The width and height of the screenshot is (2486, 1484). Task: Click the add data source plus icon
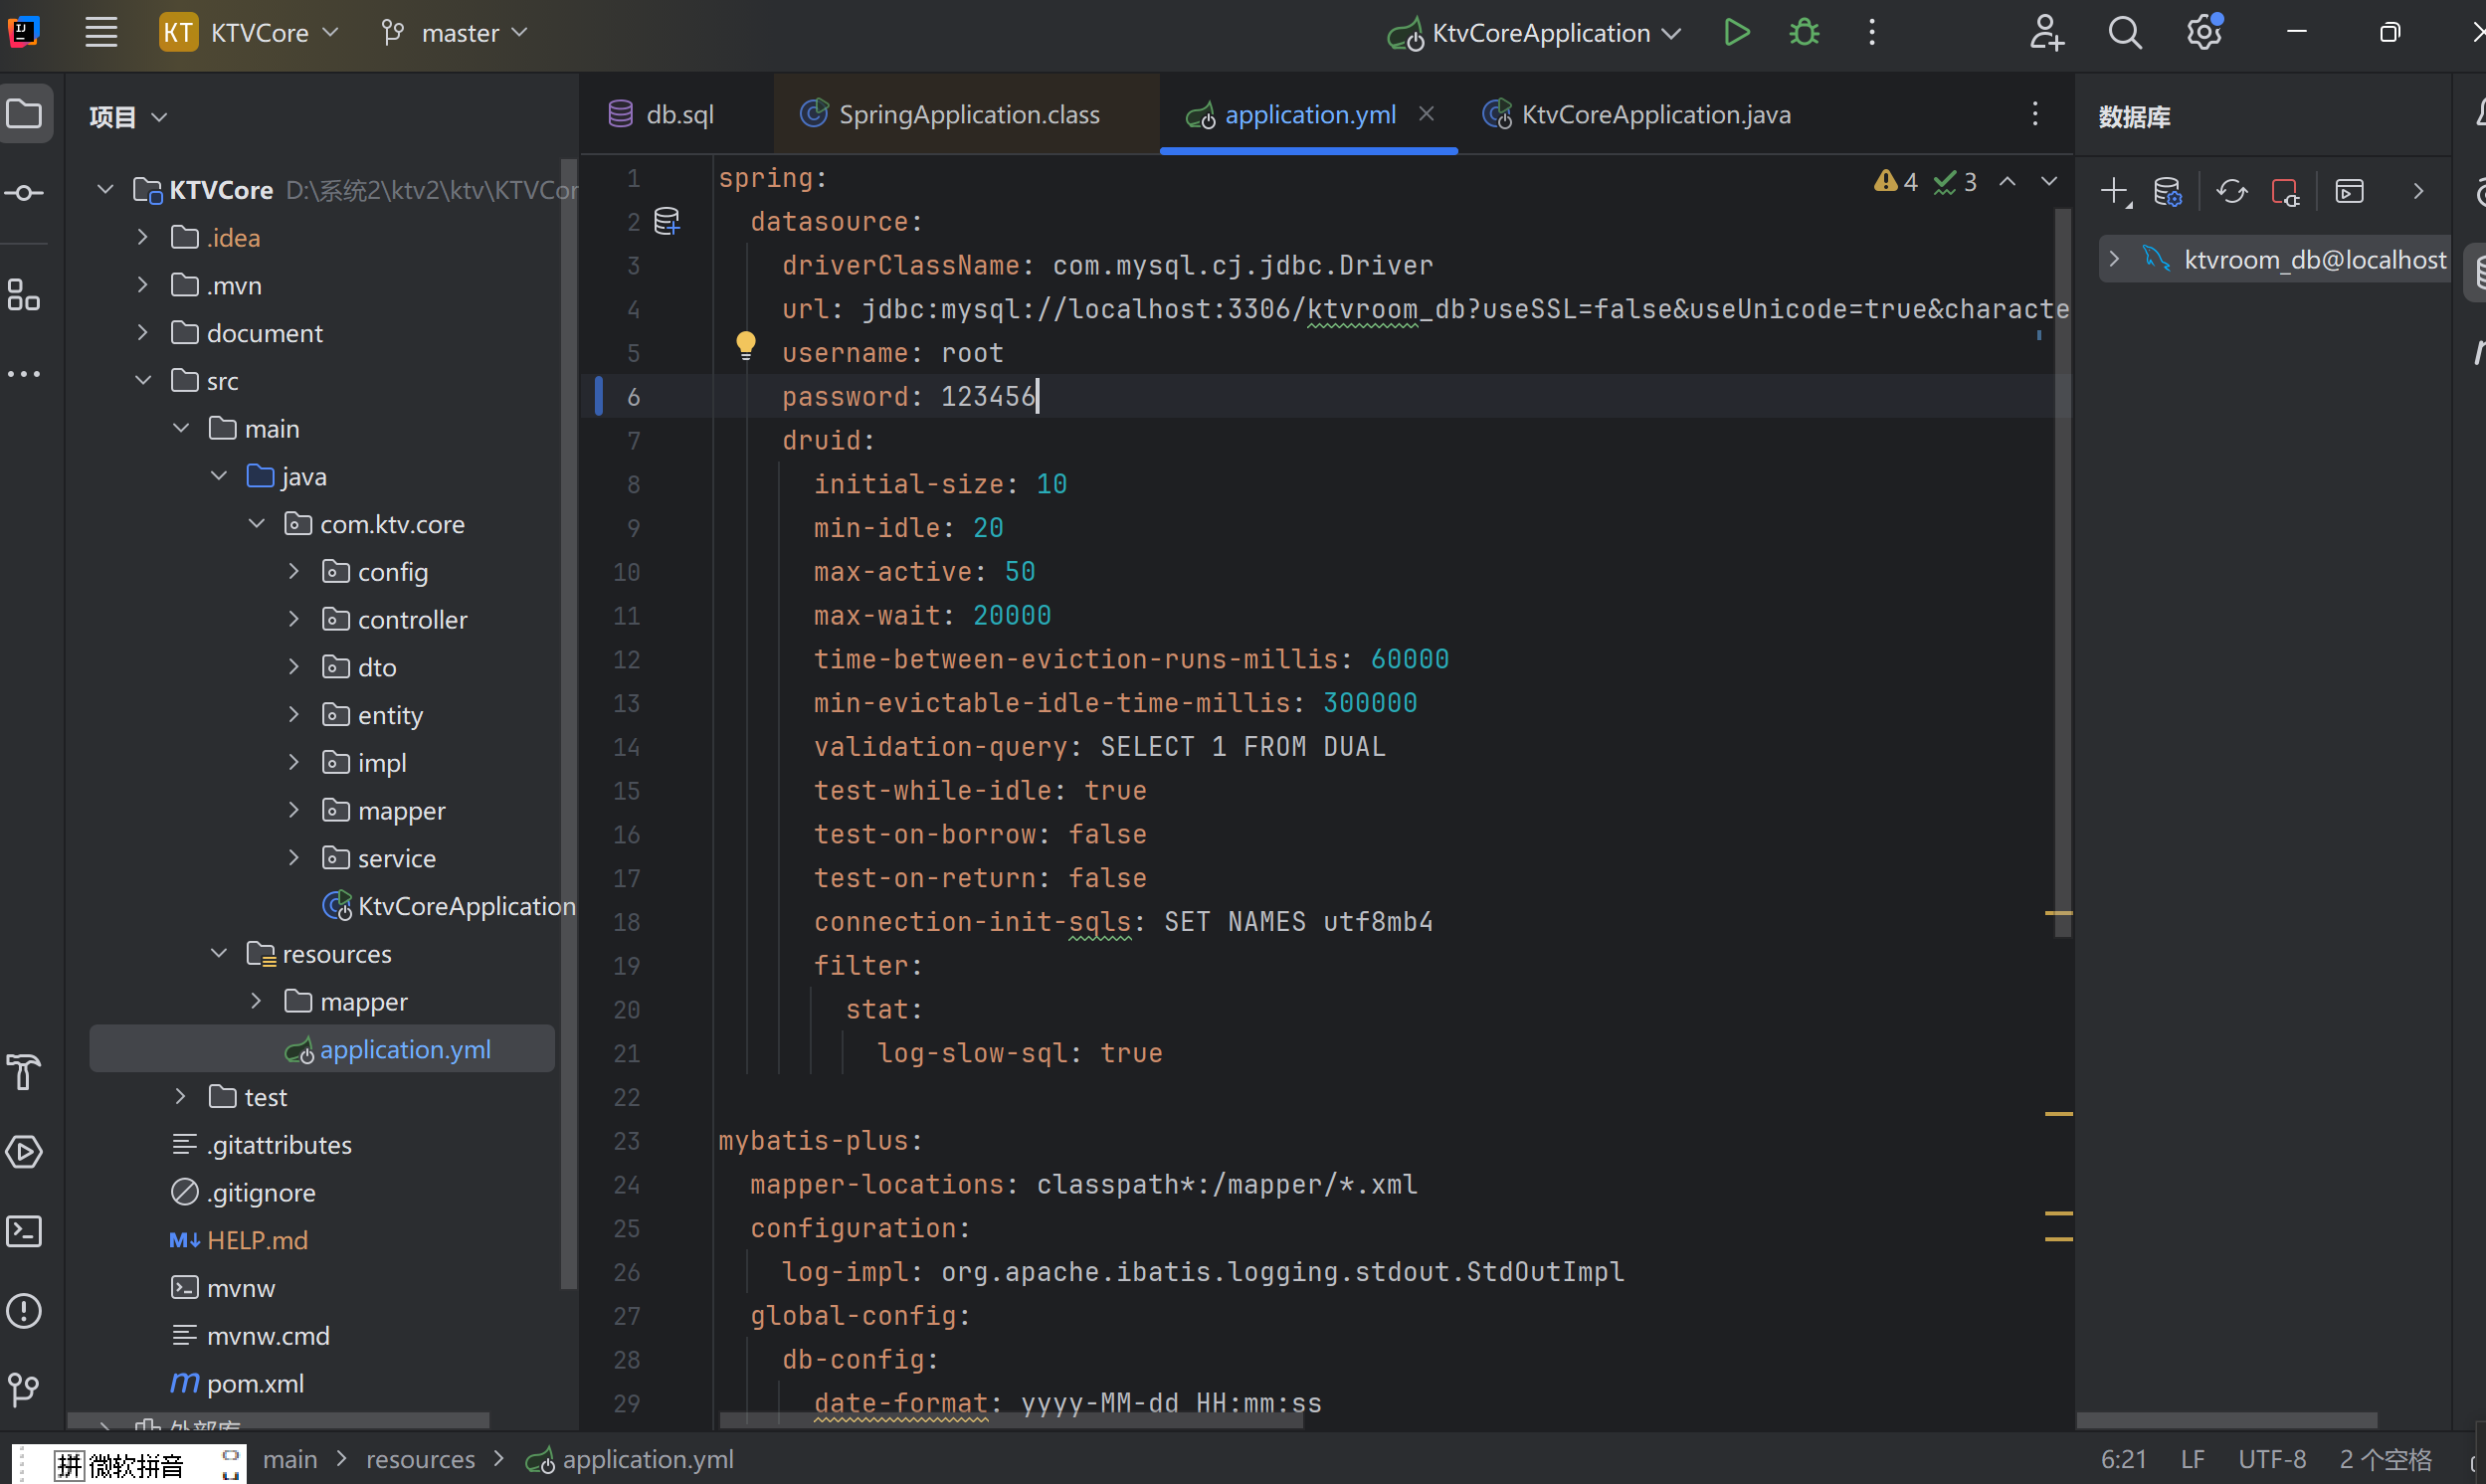pyautogui.click(x=2113, y=190)
